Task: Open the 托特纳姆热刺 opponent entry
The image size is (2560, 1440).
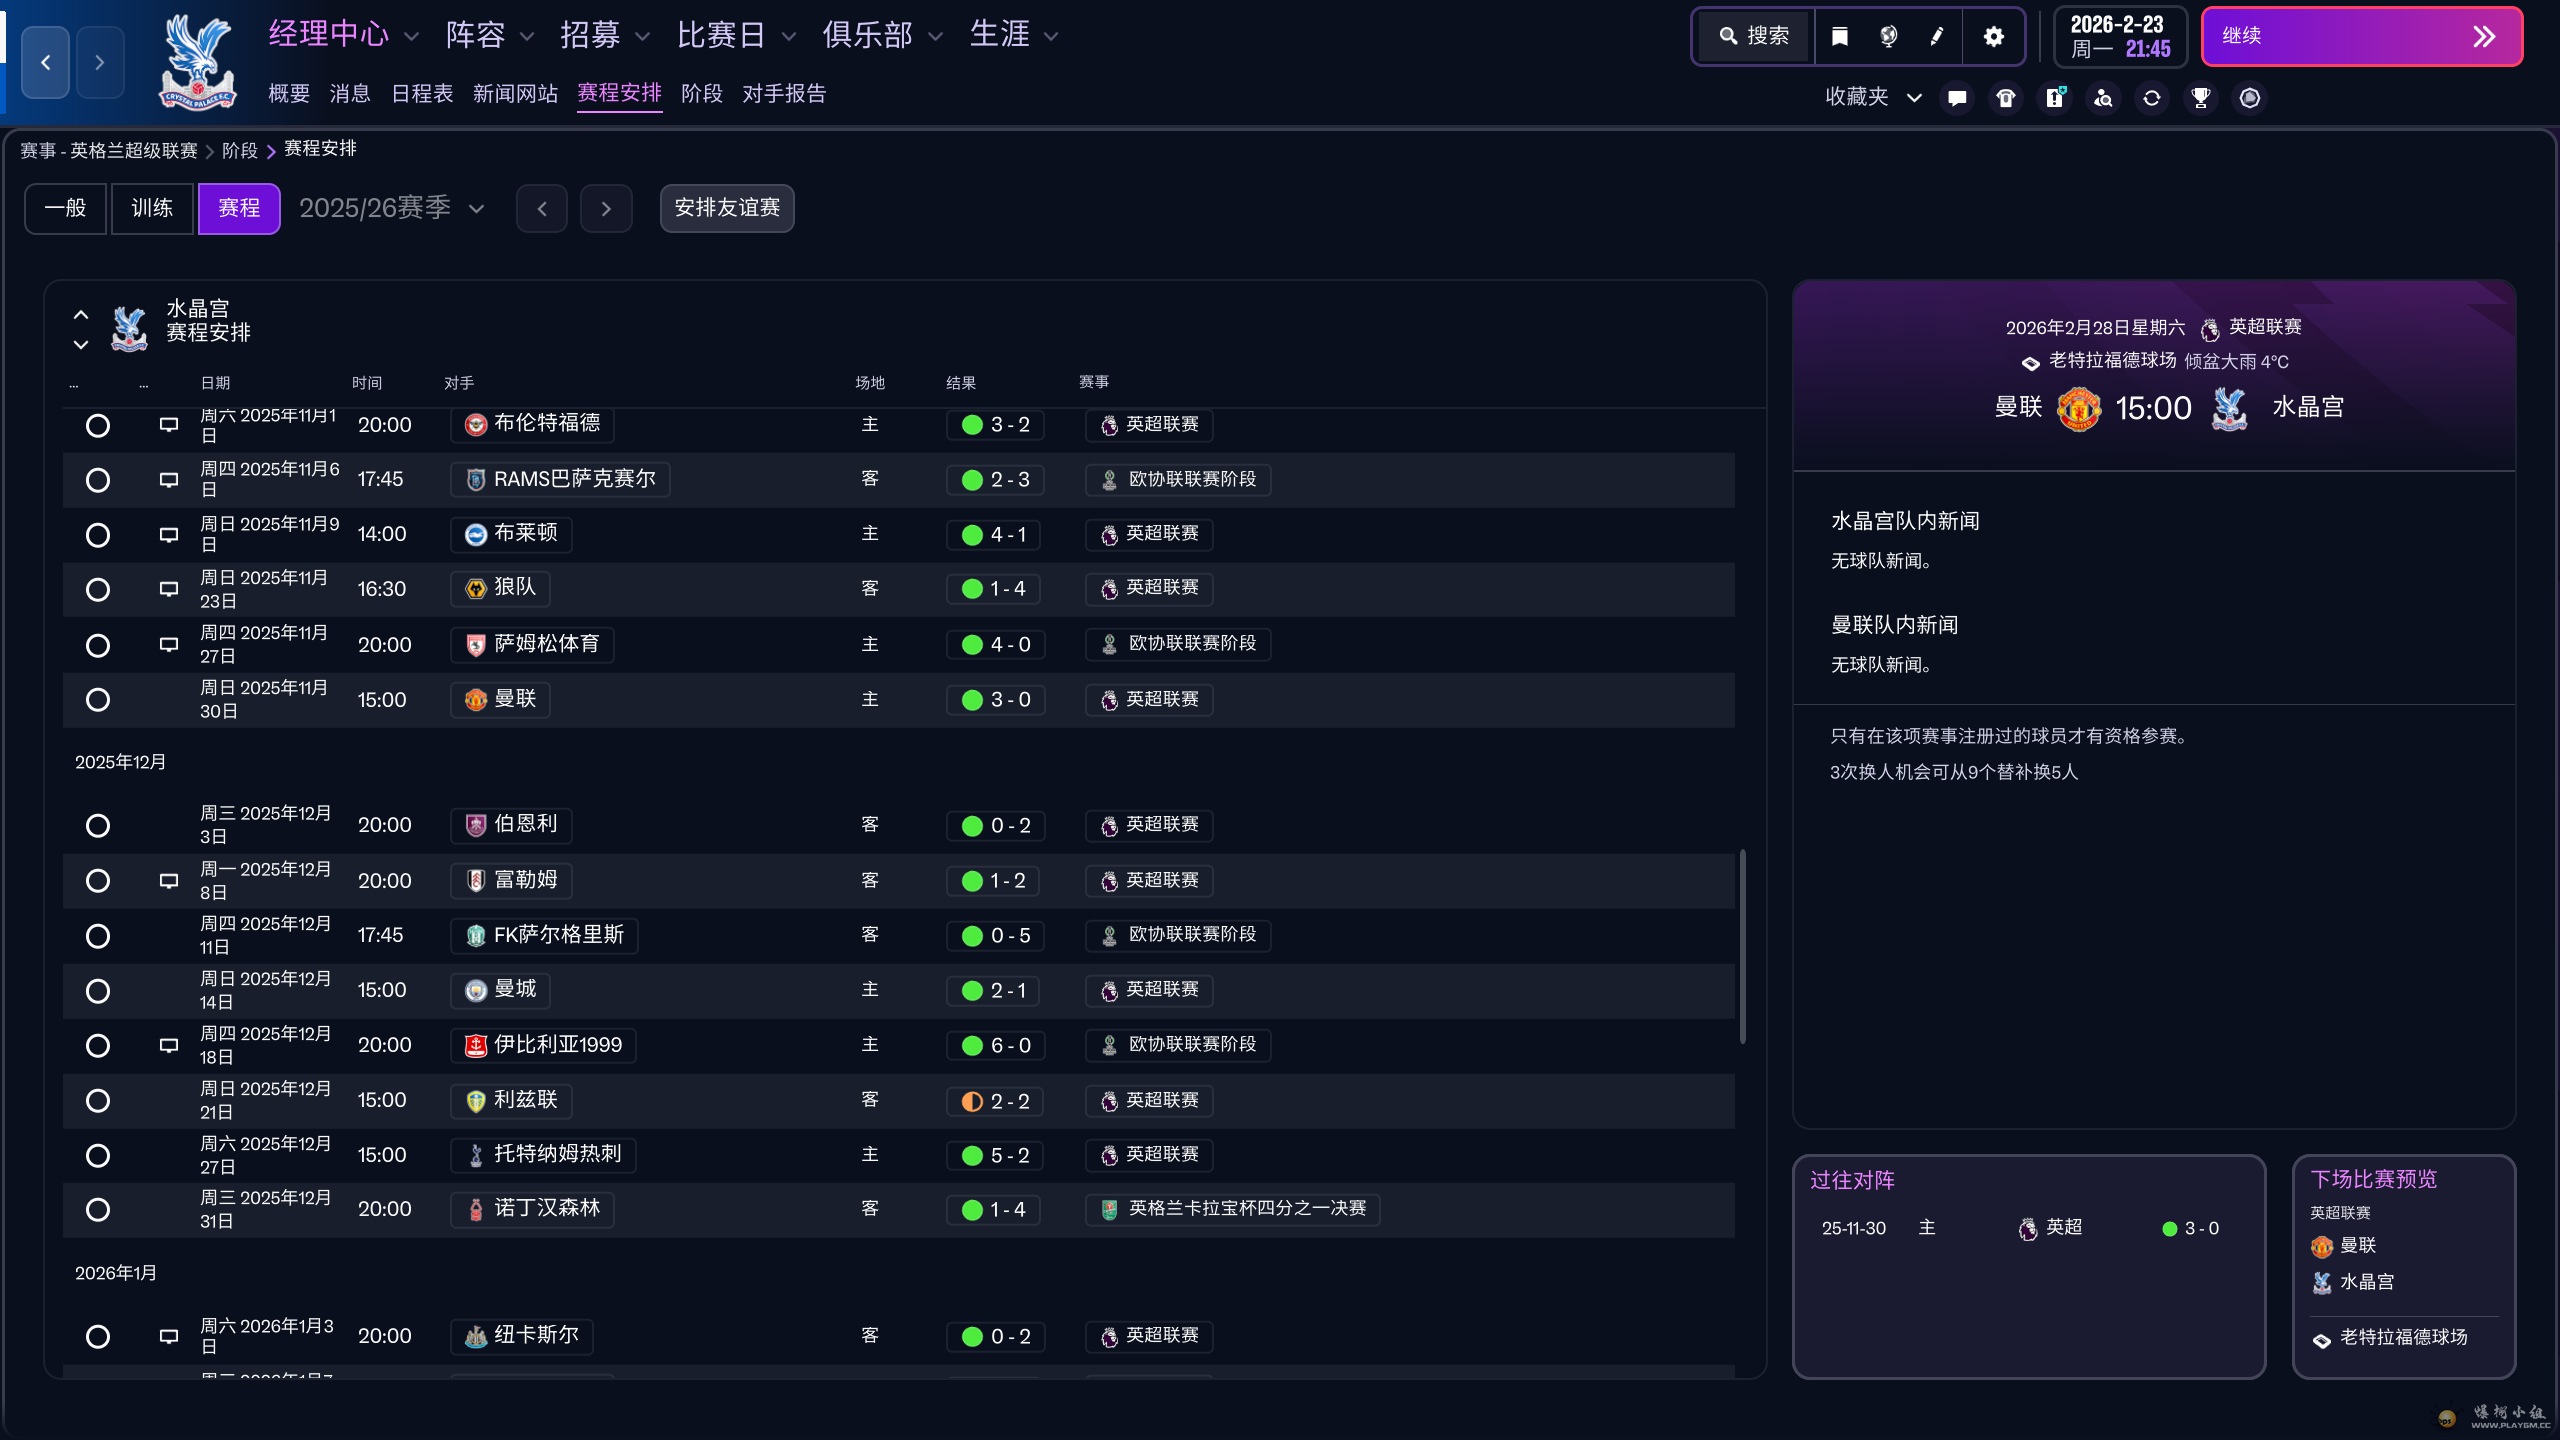Action: 543,1155
